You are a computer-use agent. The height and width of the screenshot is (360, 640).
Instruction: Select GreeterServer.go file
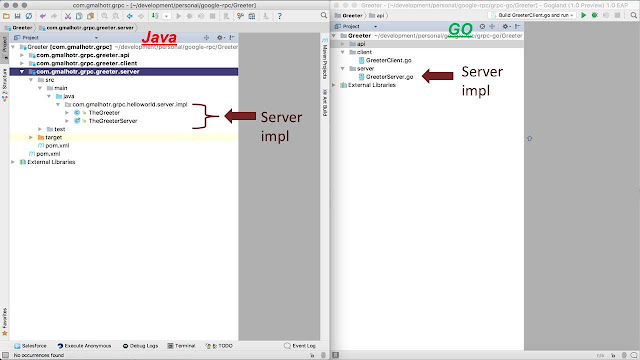click(389, 77)
